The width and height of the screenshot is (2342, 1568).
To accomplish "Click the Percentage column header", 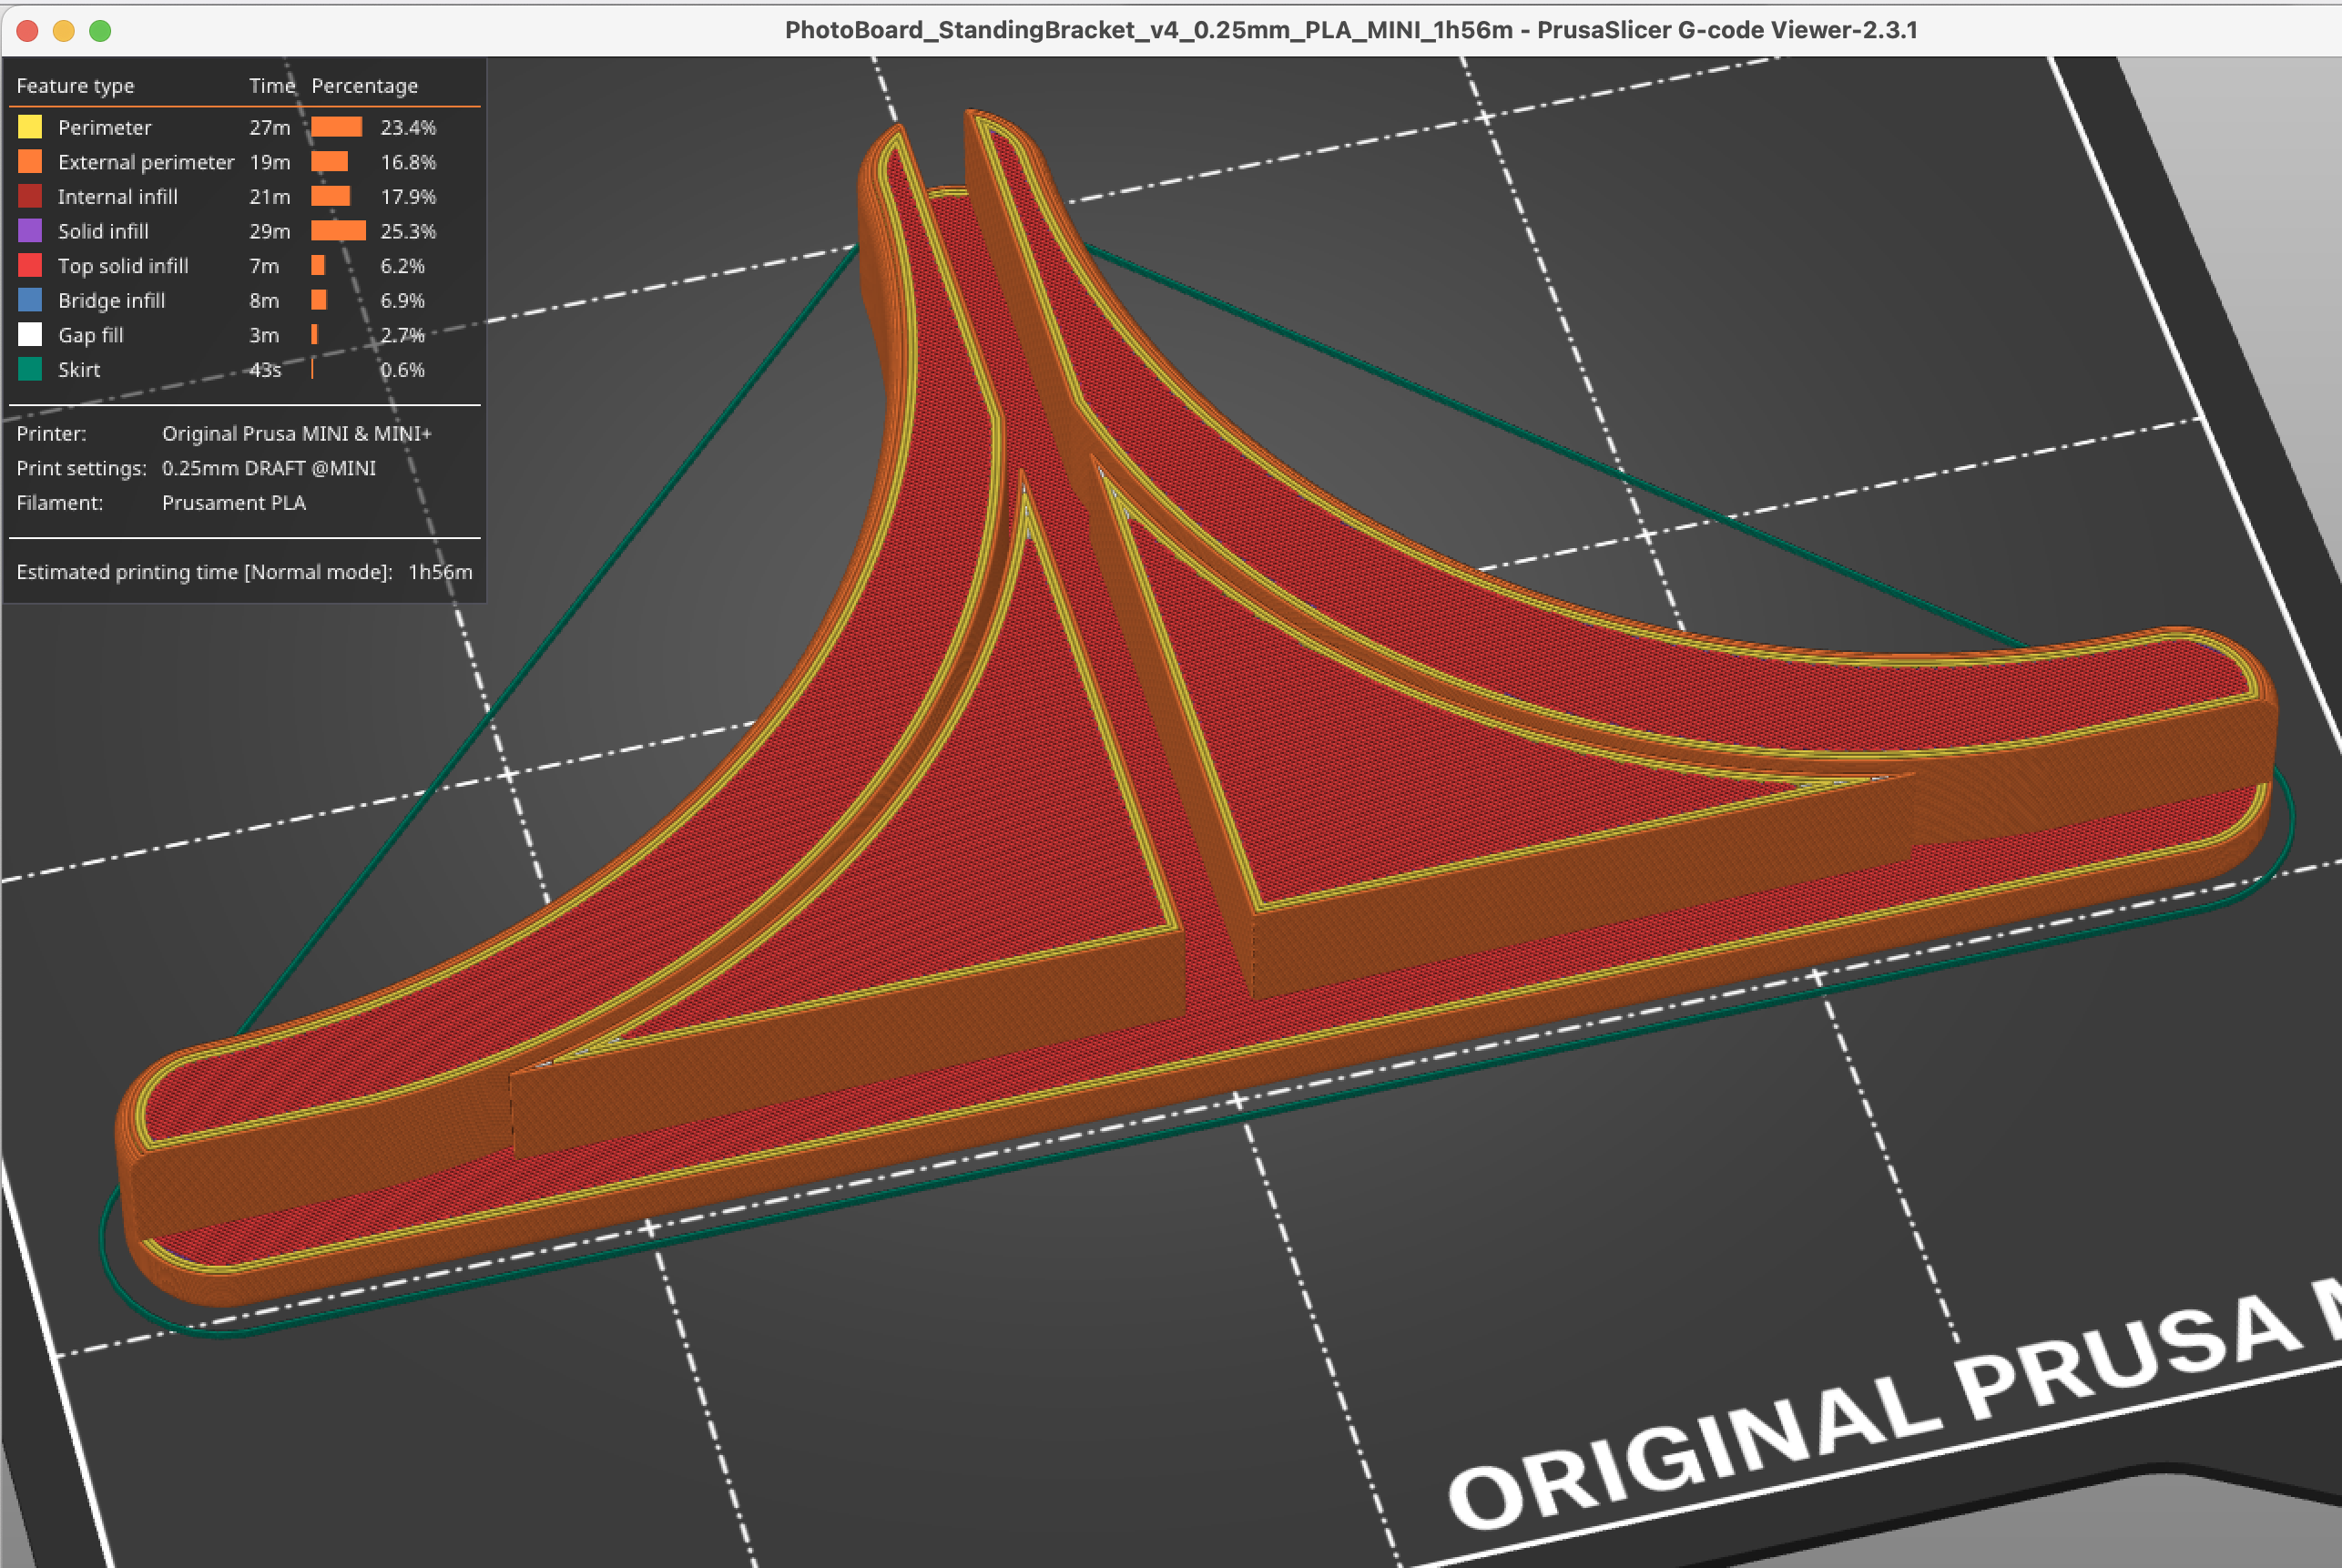I will coord(364,86).
